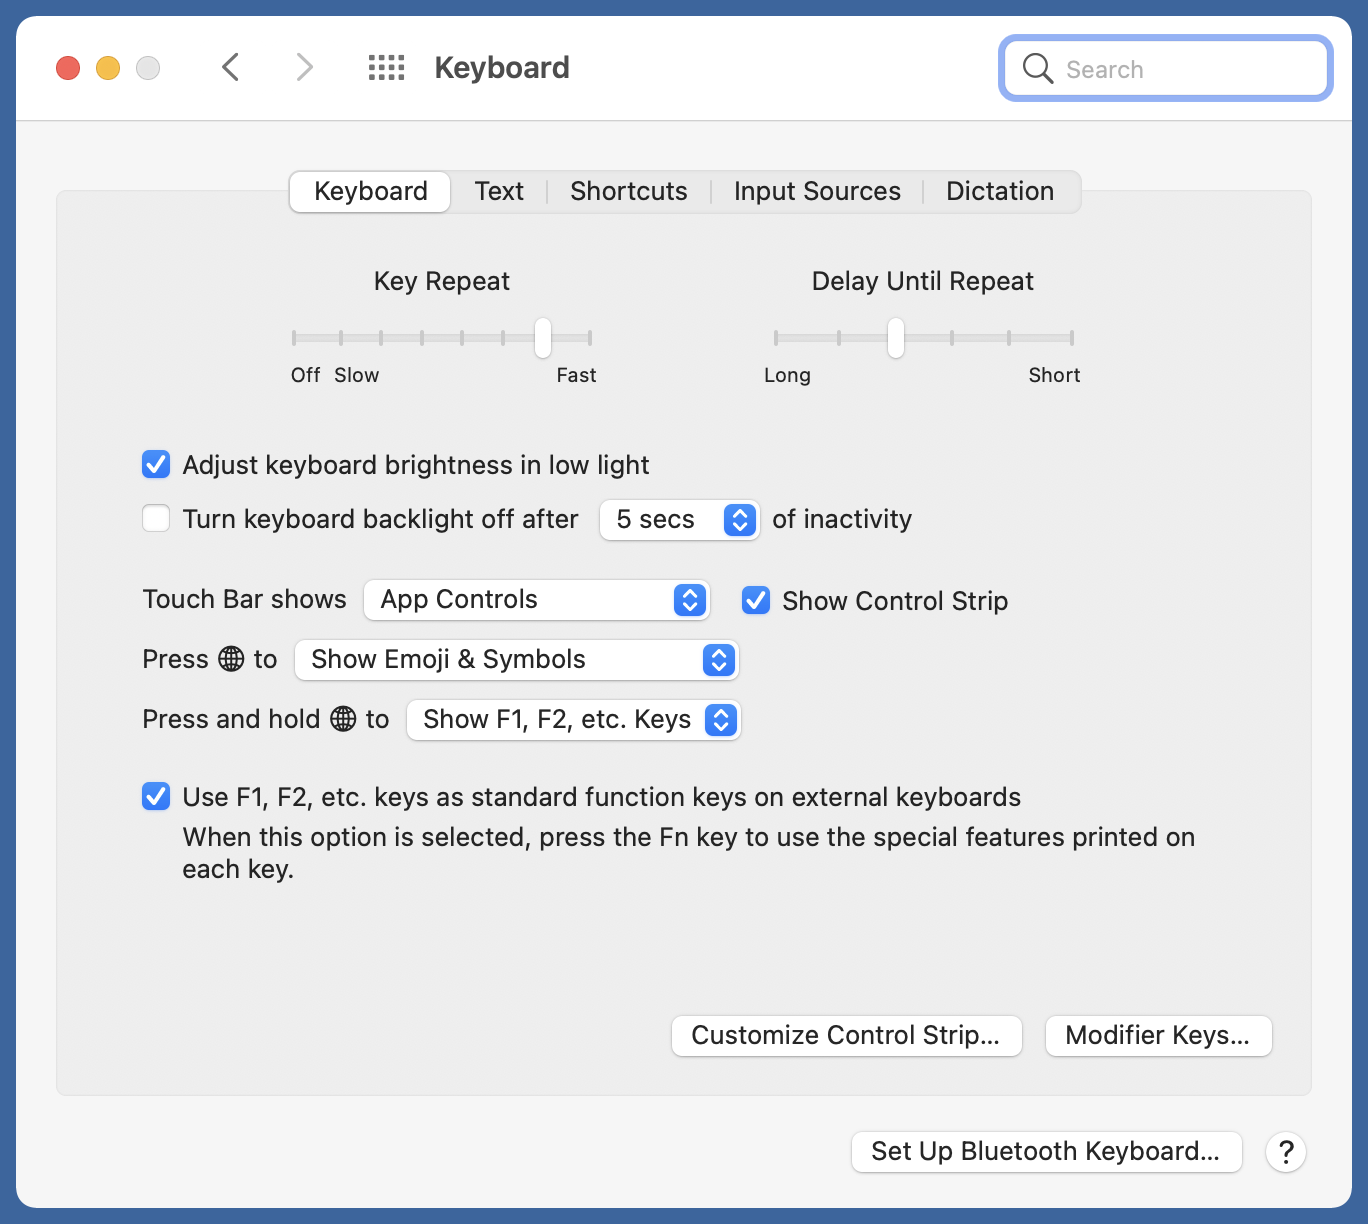Screen dimensions: 1368x1224
Task: Uncheck Show Control Strip
Action: (x=756, y=601)
